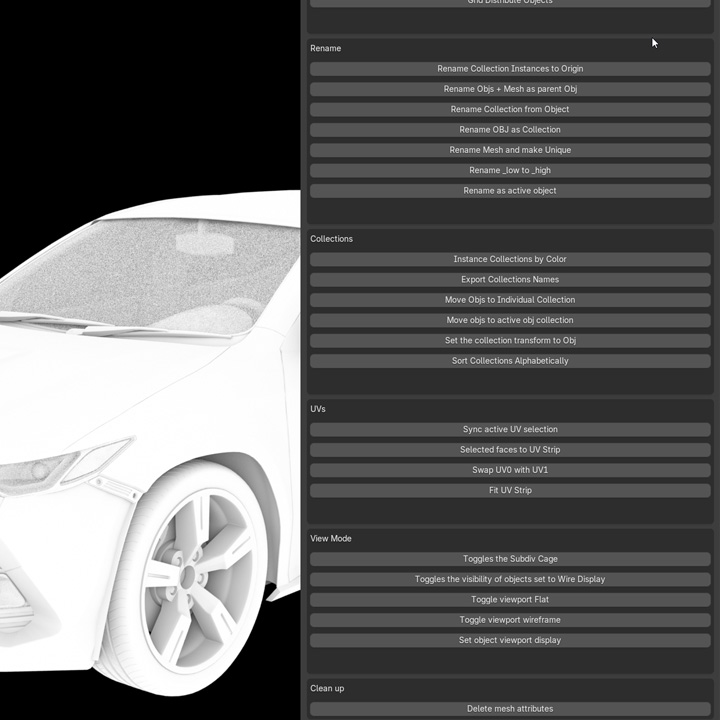The image size is (720, 720).
Task: Toggle visibility of objects set to Wire Display
Action: (x=510, y=579)
